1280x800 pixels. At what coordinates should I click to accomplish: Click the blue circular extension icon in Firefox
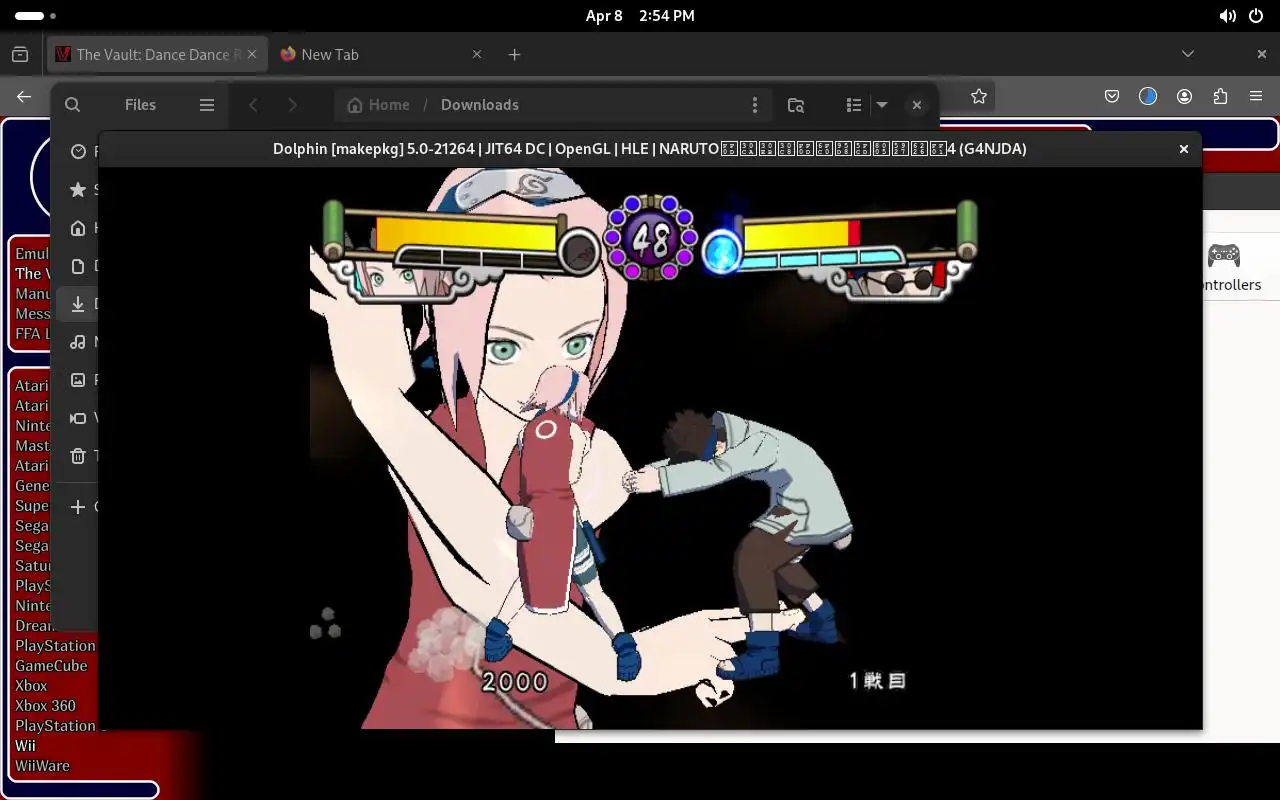tap(1148, 96)
